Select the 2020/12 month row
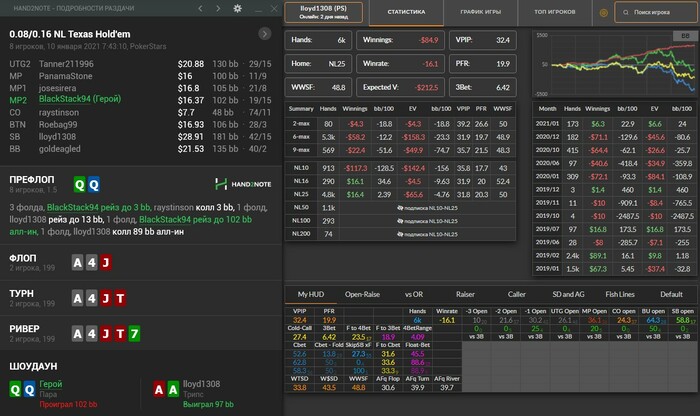The height and width of the screenshot is (416, 700). pyautogui.click(x=614, y=137)
